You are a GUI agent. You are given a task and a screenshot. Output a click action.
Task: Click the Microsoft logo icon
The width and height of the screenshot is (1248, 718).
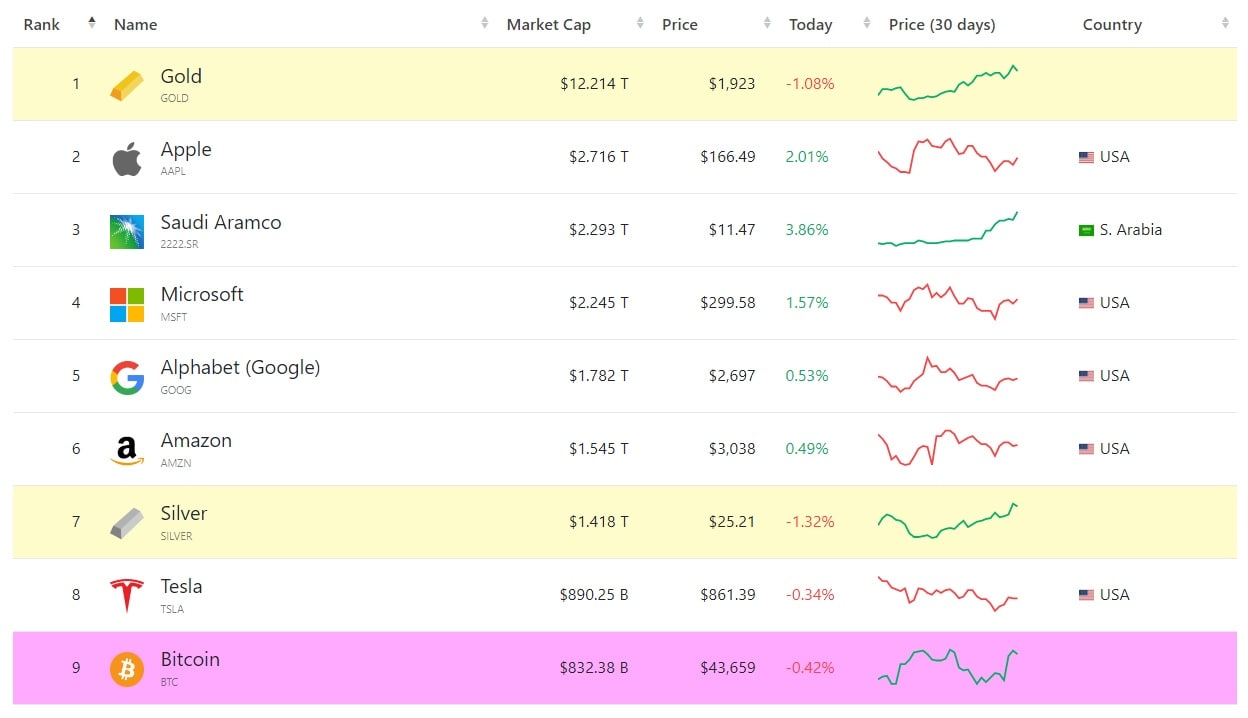pyautogui.click(x=127, y=304)
